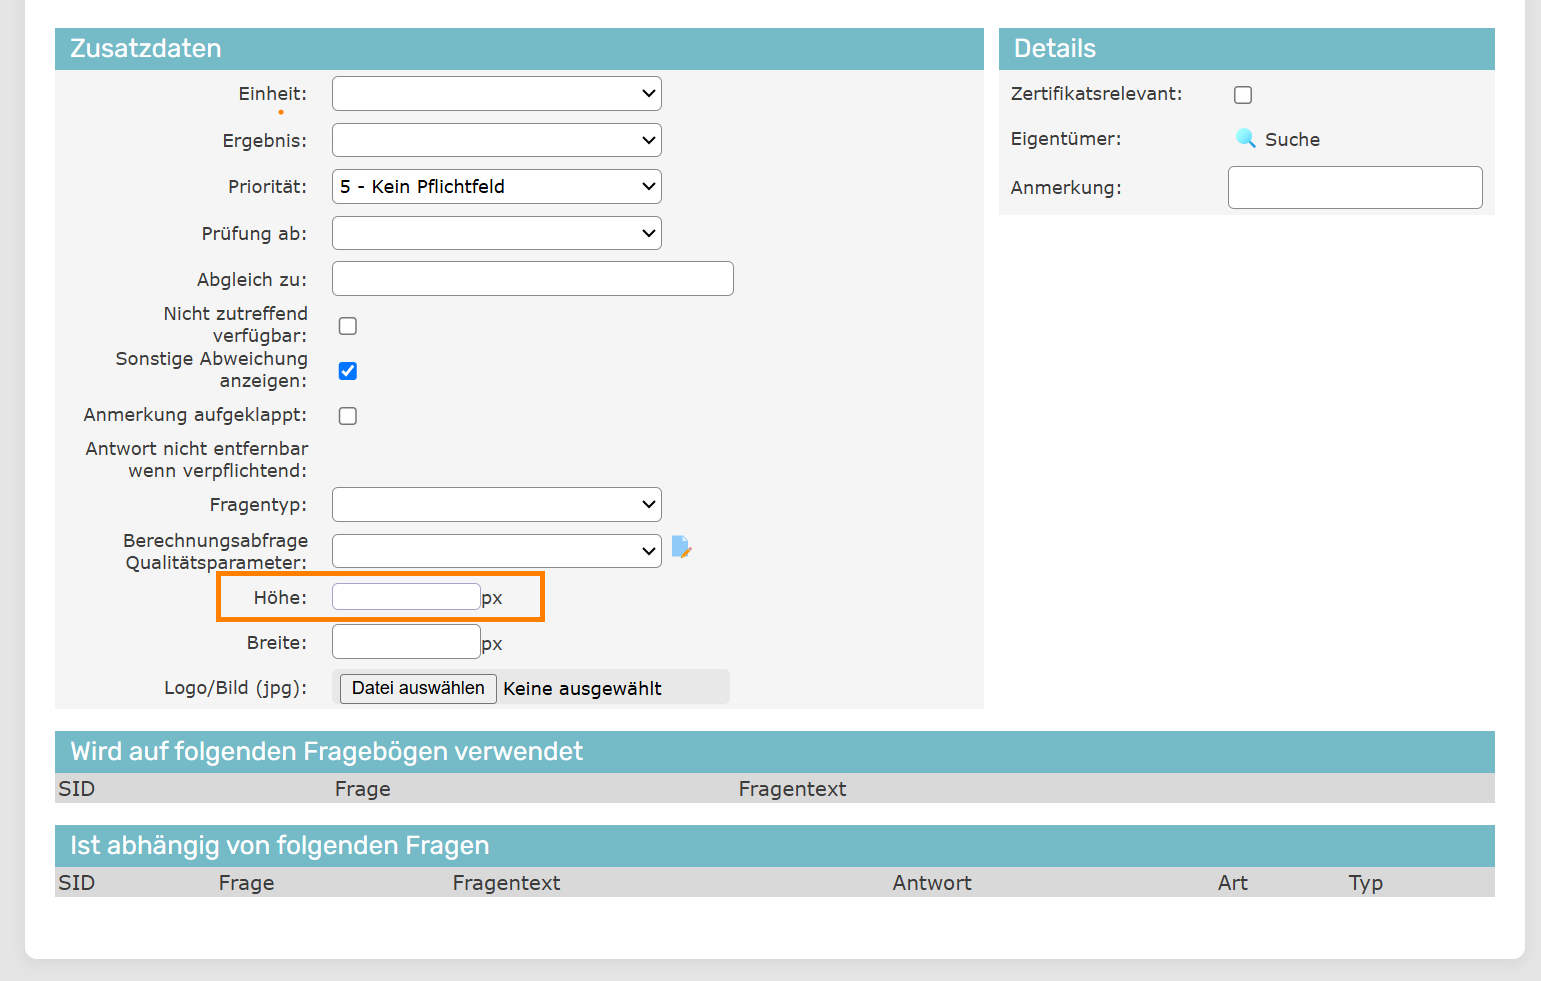Click the Breite pixel input field
Image resolution: width=1541 pixels, height=981 pixels.
[x=406, y=642]
